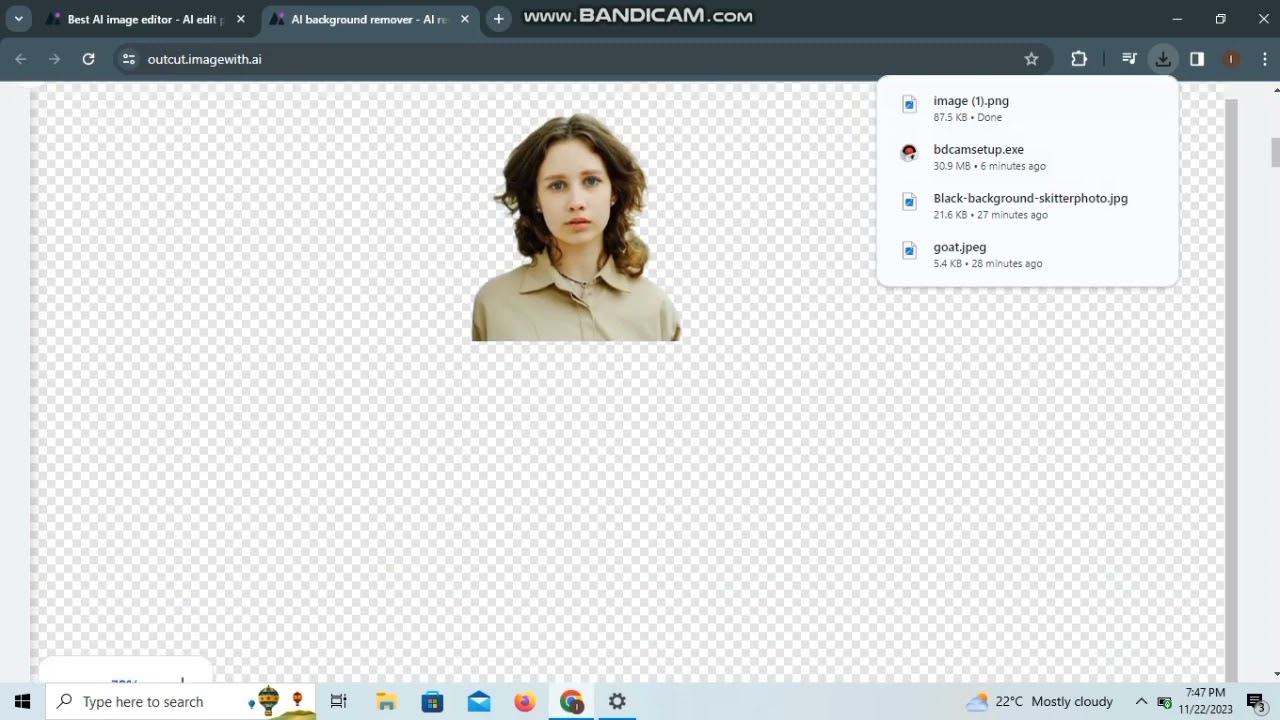Open the Chrome three-dot menu
Screen dimensions: 1280x720
(x=1265, y=59)
